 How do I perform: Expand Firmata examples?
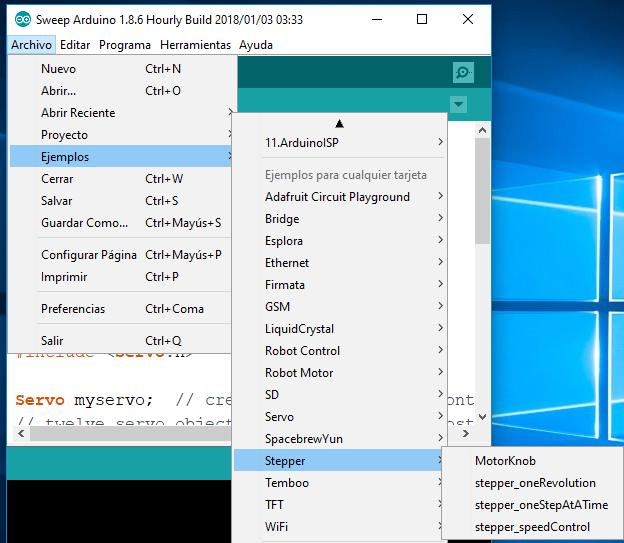pyautogui.click(x=339, y=285)
